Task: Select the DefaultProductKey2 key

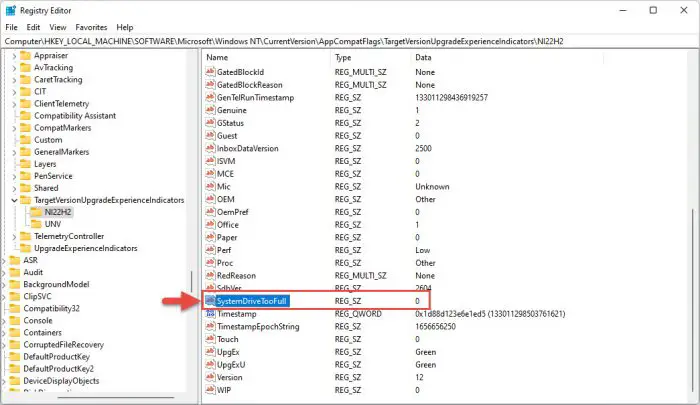Action: 58,369
